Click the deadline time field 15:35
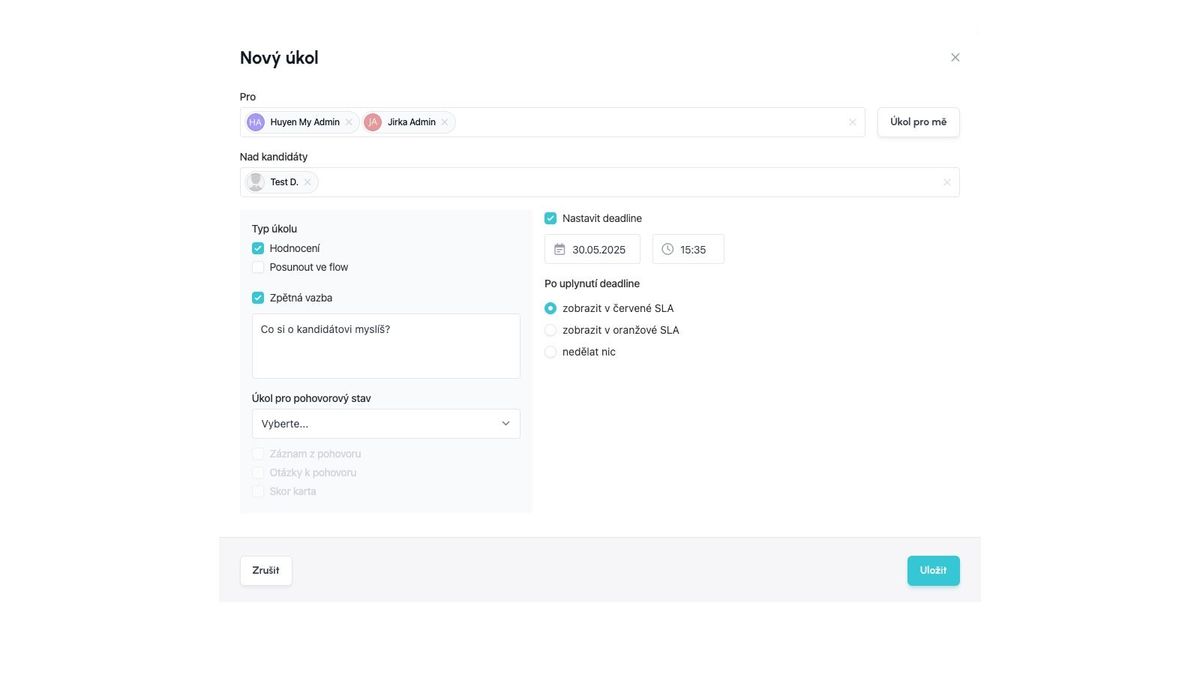1200x675 pixels. point(688,249)
